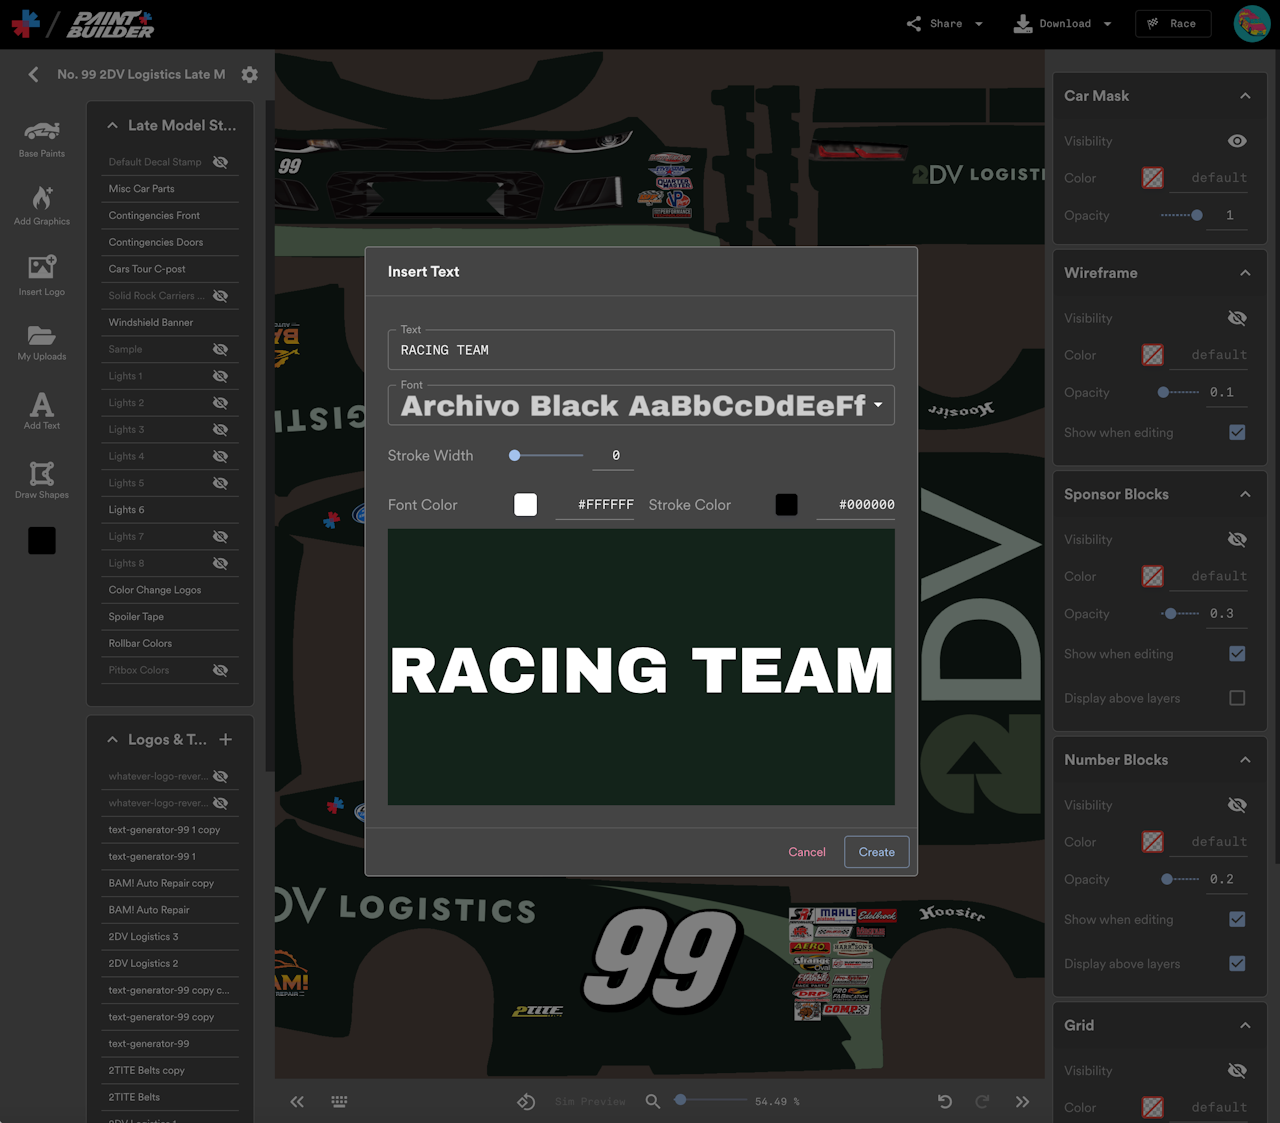Show the Solid Rock Carriers layer

(221, 296)
